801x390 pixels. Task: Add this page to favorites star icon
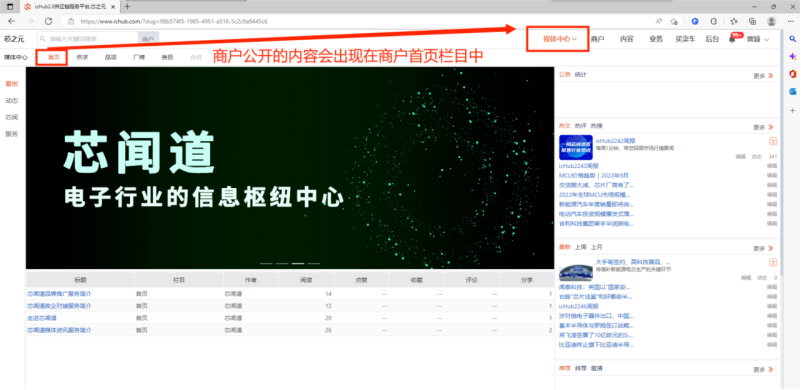(x=674, y=21)
